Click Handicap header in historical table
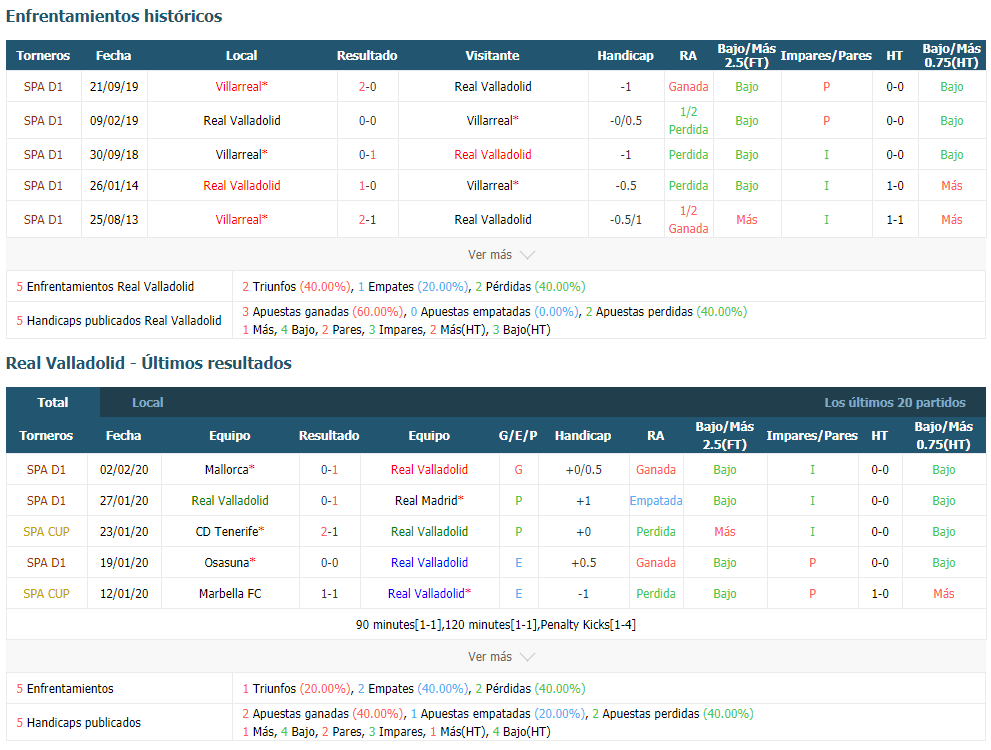The width and height of the screenshot is (991, 750). point(625,56)
